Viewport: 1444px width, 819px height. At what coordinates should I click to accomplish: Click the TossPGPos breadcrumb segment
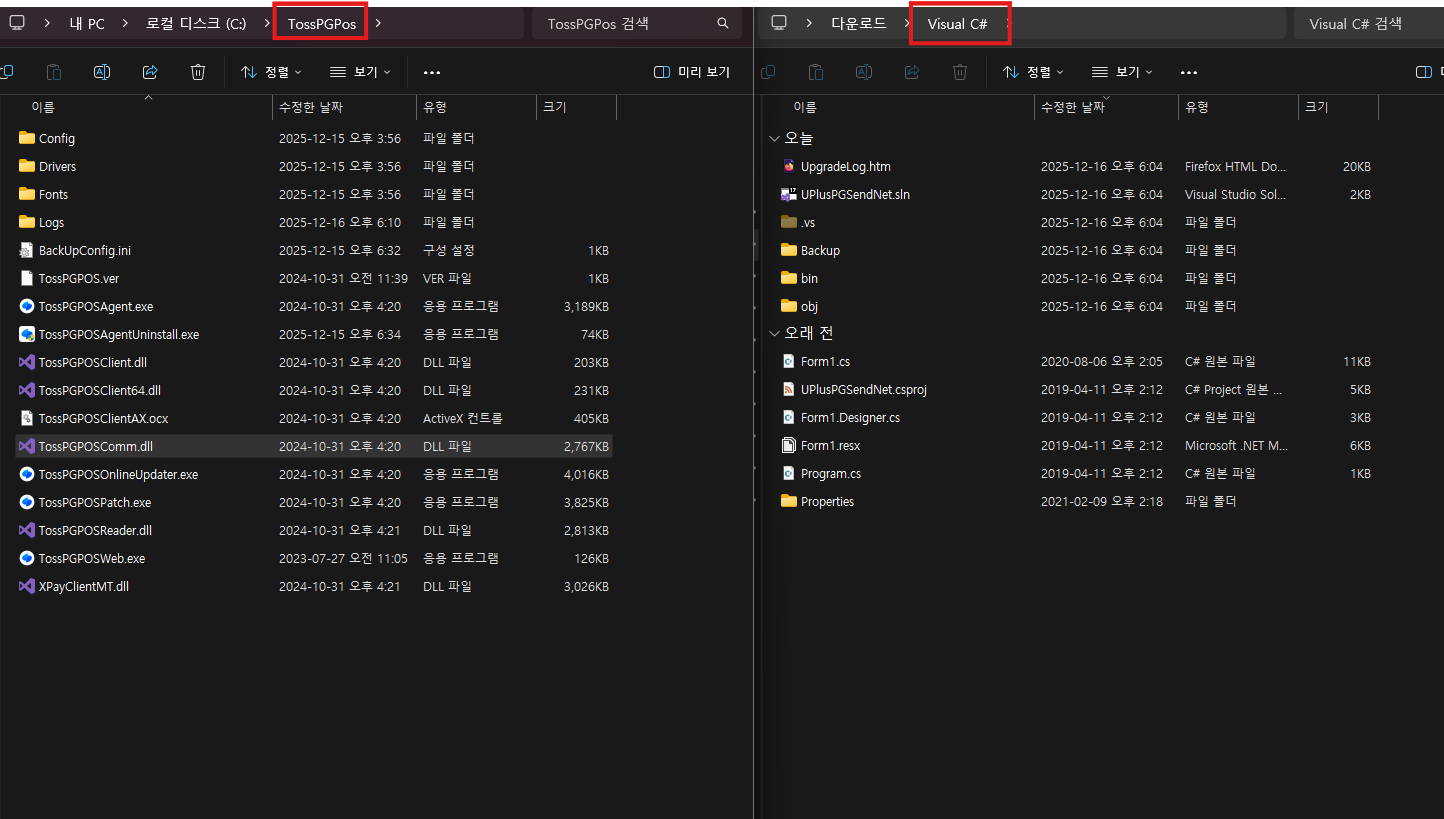(321, 23)
